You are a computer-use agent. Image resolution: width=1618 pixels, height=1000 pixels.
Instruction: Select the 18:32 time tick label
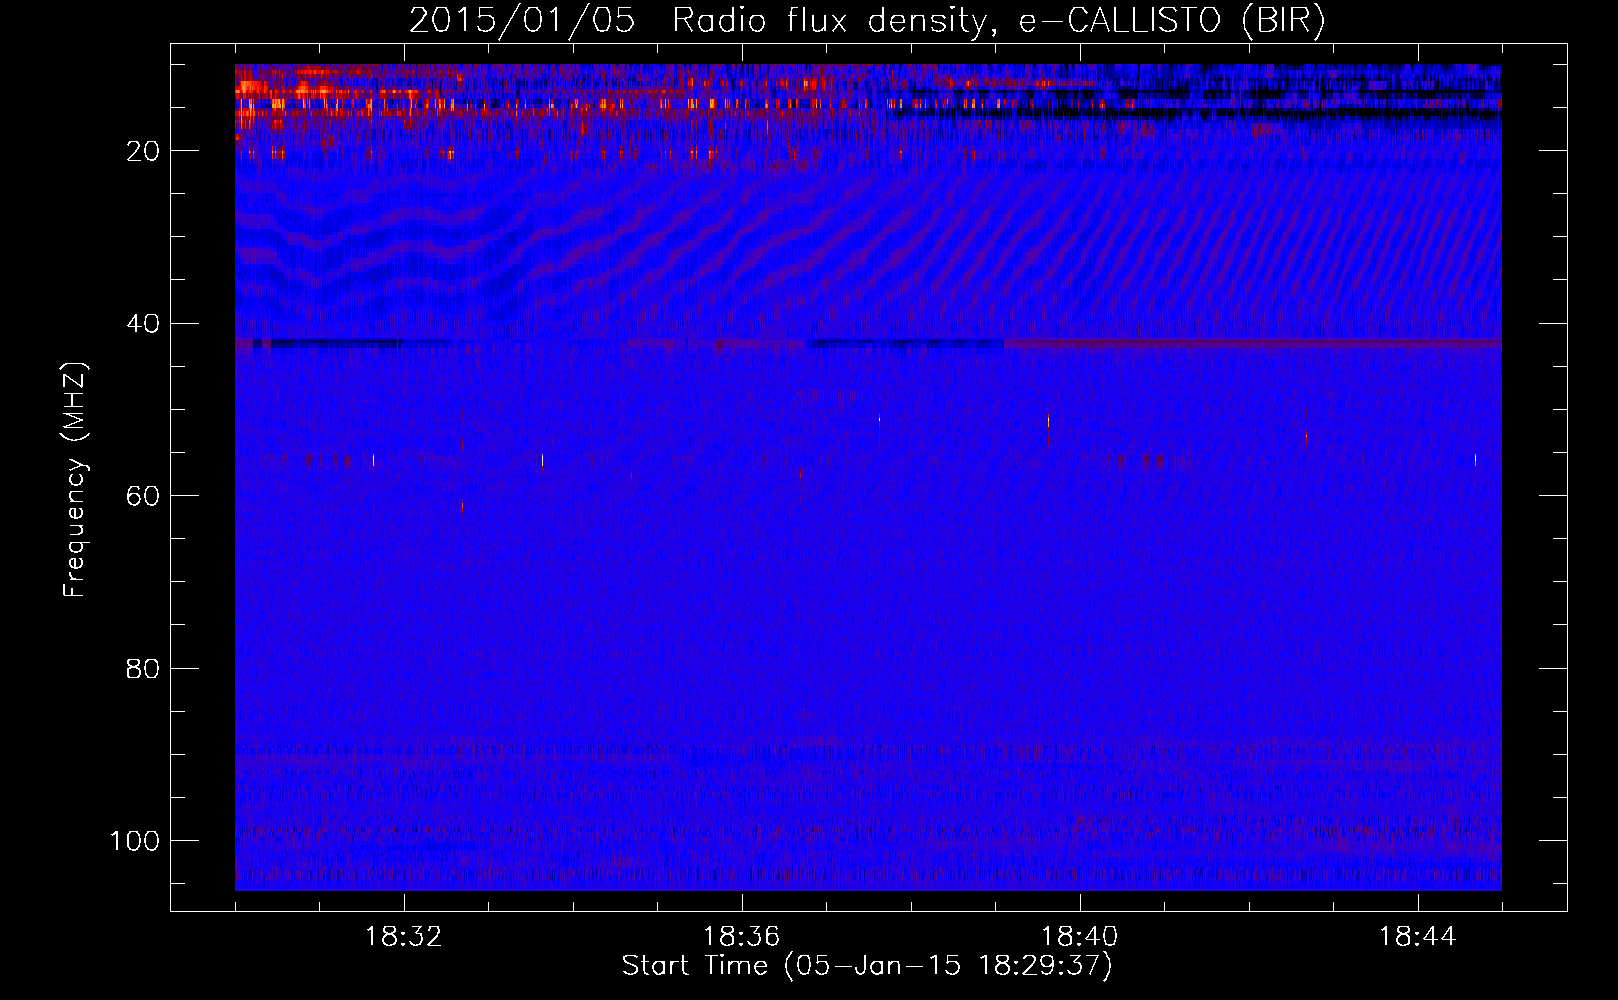tap(404, 937)
